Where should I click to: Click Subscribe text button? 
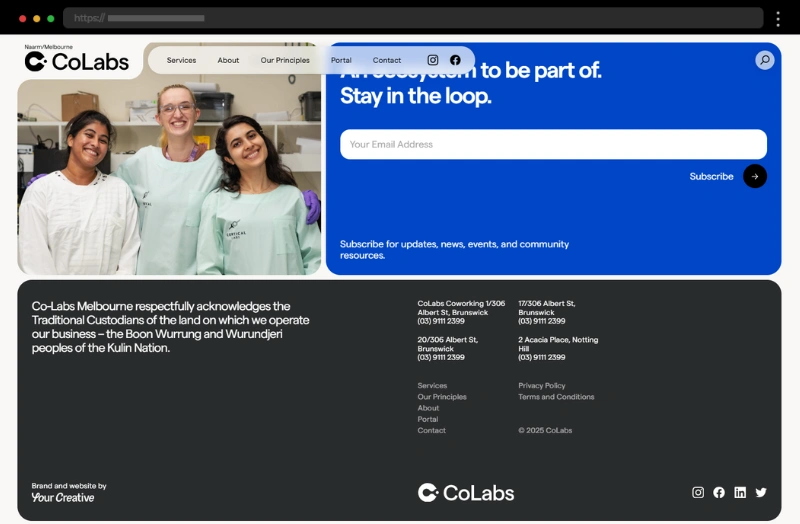tap(711, 177)
